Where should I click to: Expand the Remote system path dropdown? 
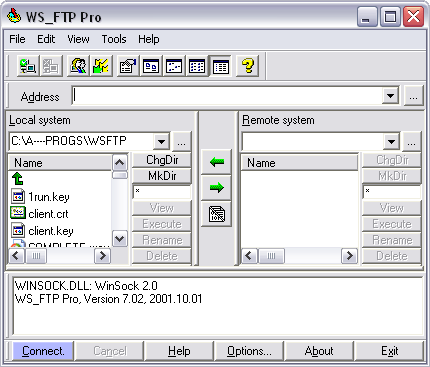click(x=391, y=142)
